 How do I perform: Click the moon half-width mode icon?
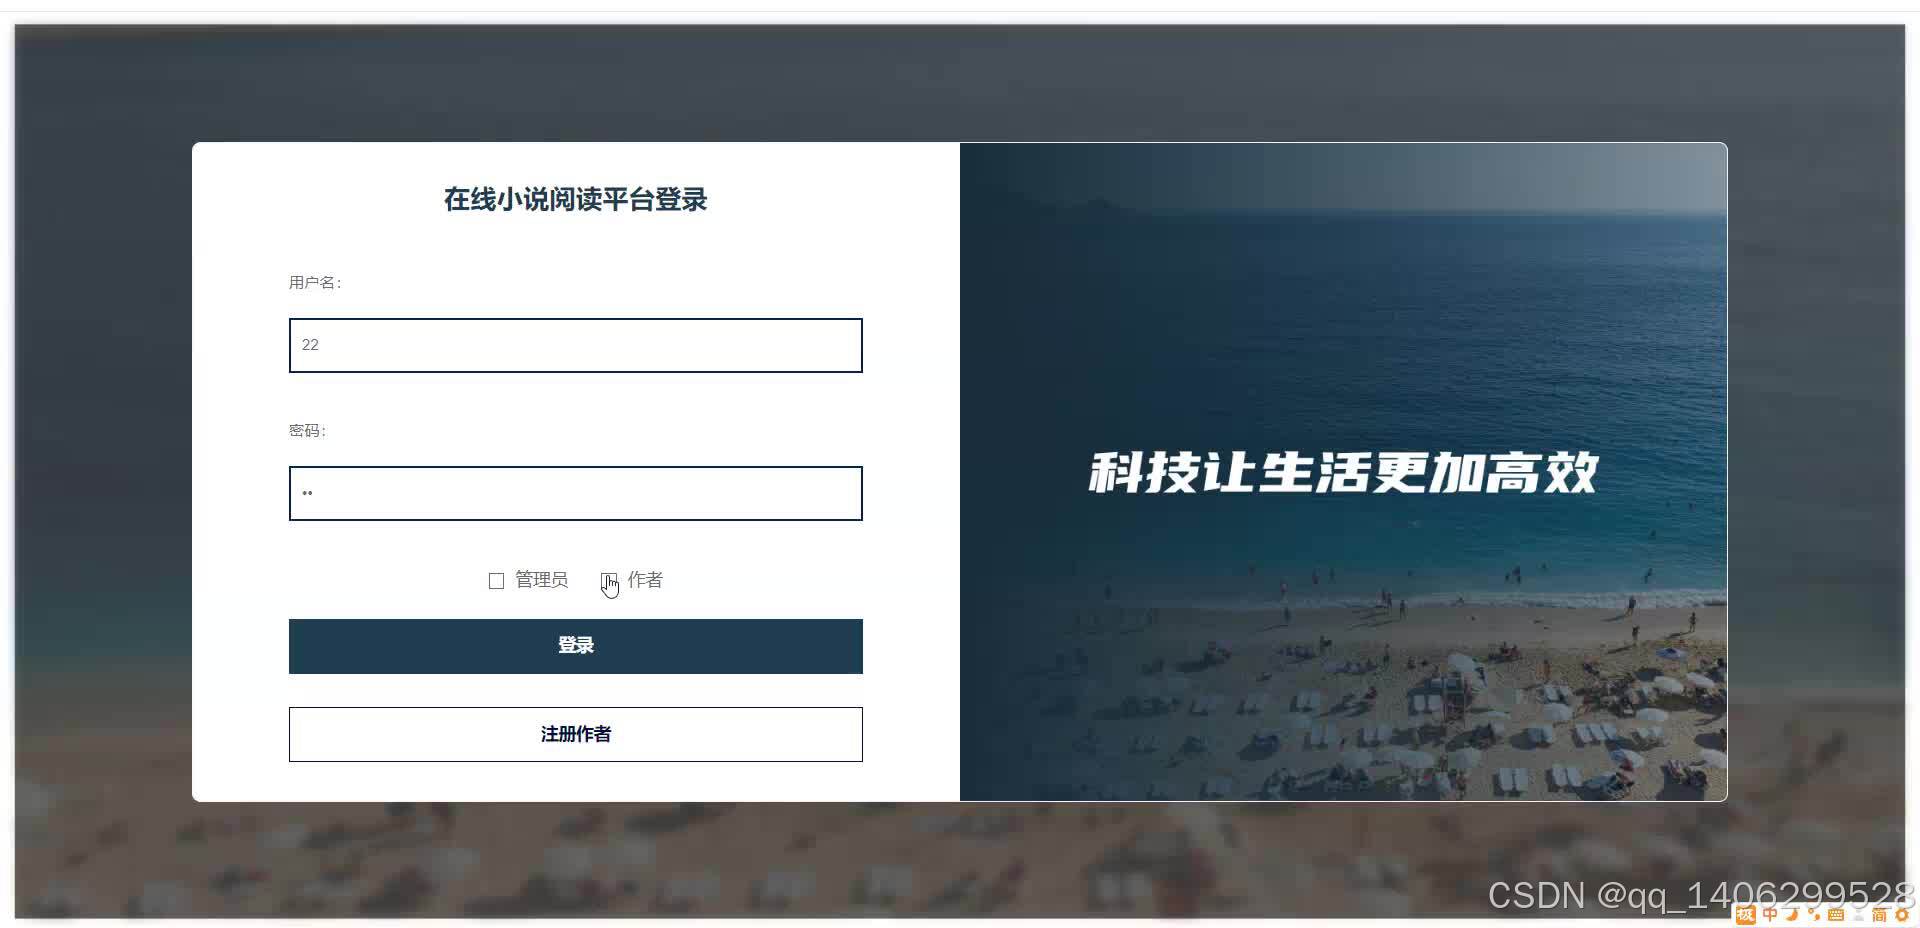(1792, 914)
